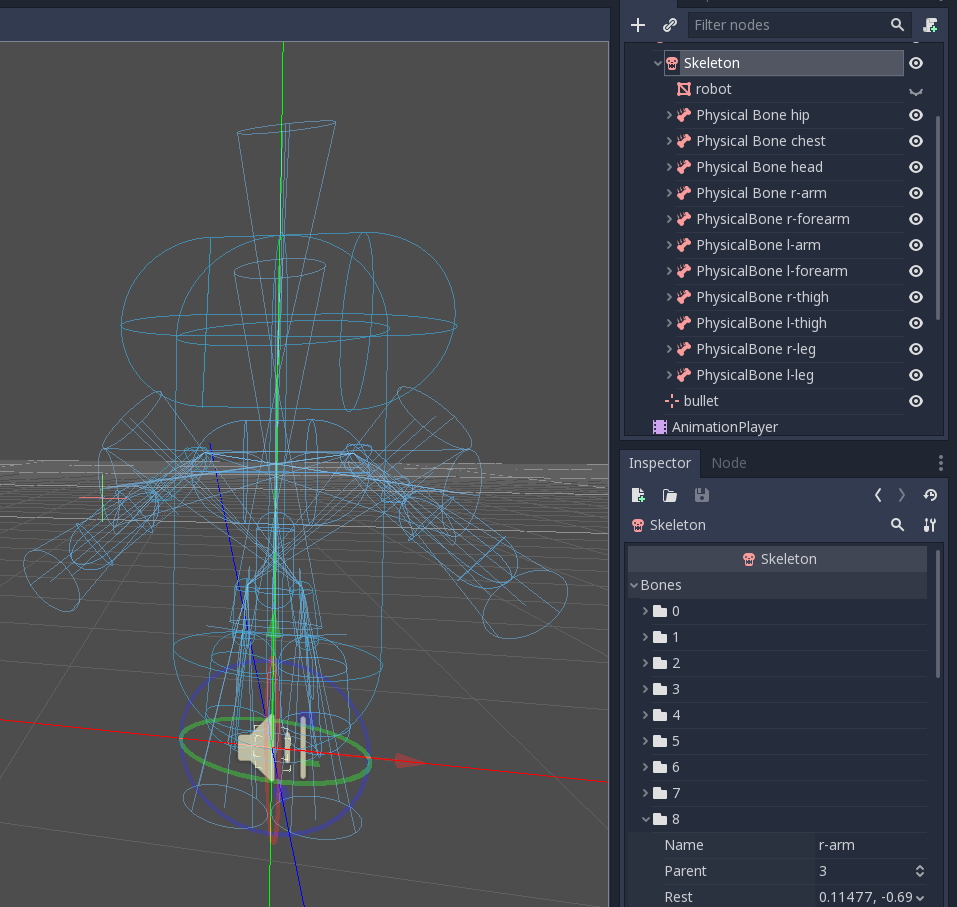Select the AnimationPlayer node in tree

724,427
